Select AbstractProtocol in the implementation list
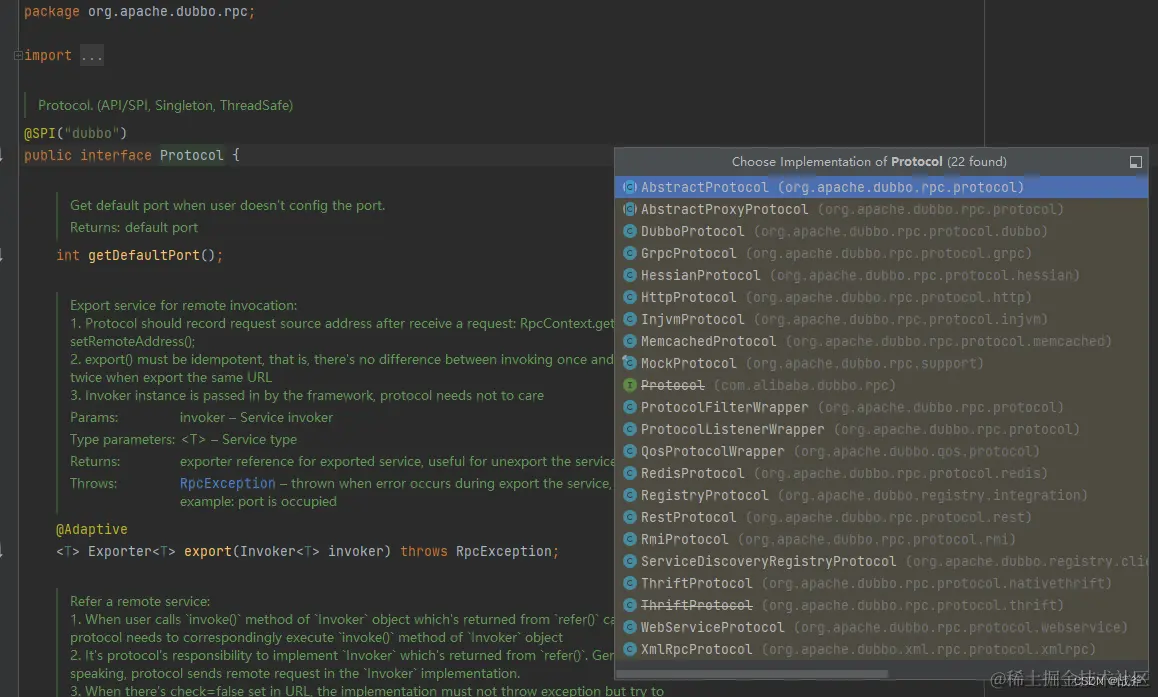Viewport: 1158px width, 697px height. tap(881, 187)
